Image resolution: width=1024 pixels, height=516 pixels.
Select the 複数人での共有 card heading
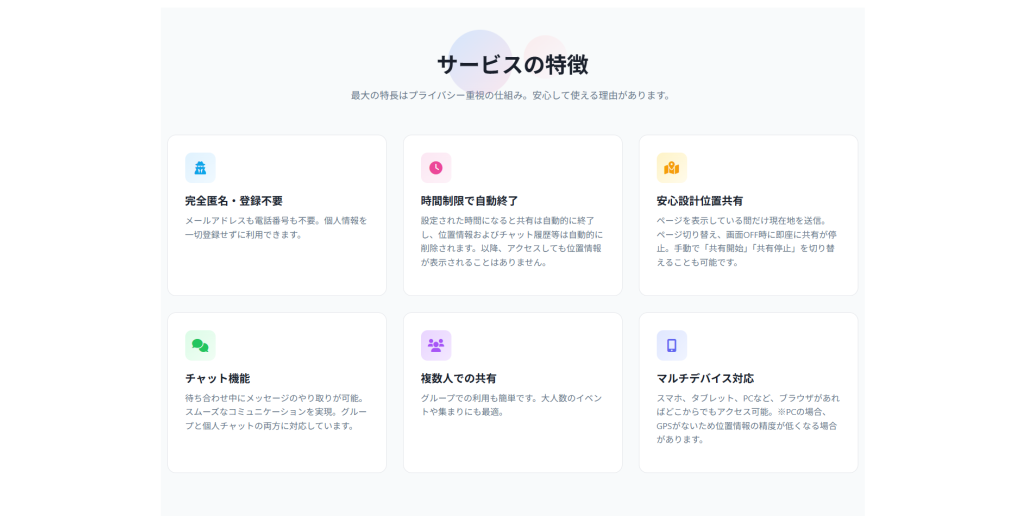(459, 379)
